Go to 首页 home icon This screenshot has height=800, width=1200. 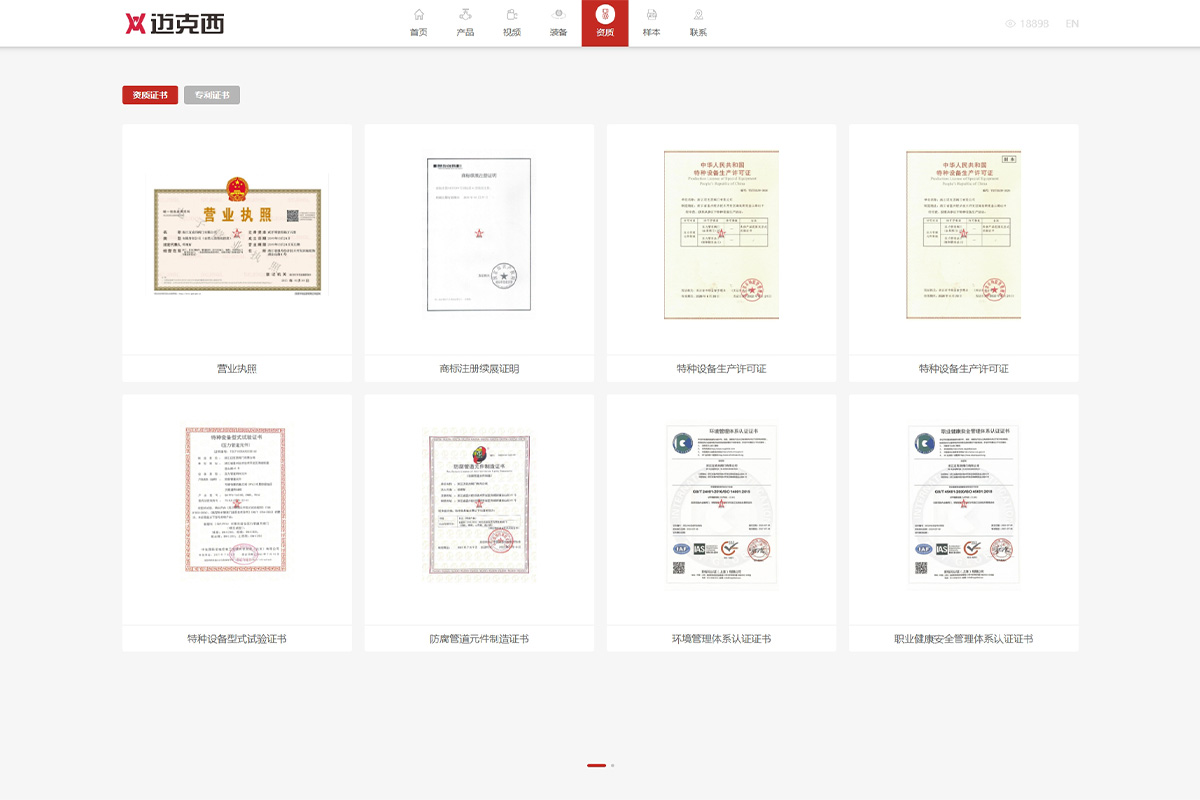418,15
